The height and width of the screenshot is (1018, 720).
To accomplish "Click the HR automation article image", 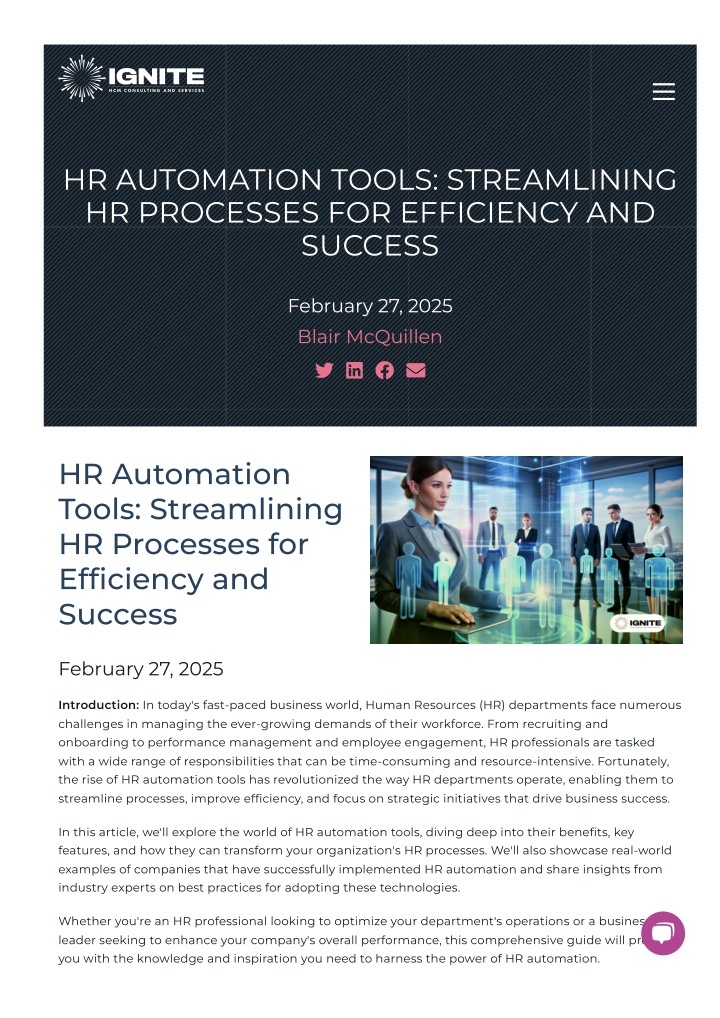I will coord(526,550).
